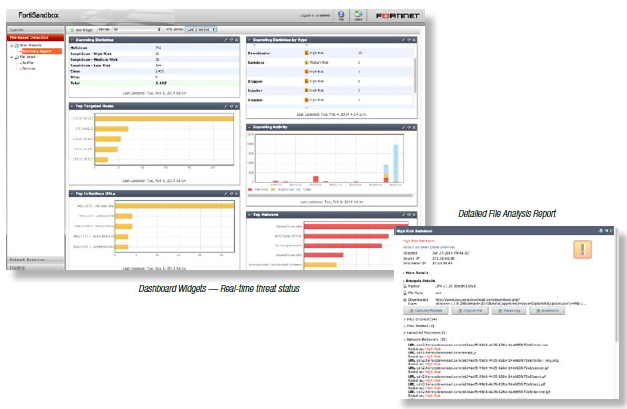Click Original File button in file report
This screenshot has width=627, height=409.
(470, 311)
